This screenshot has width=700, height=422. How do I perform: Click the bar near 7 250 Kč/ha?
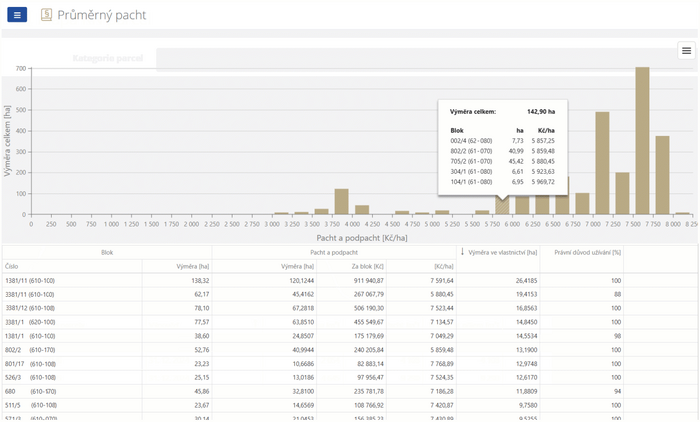pyautogui.click(x=622, y=194)
